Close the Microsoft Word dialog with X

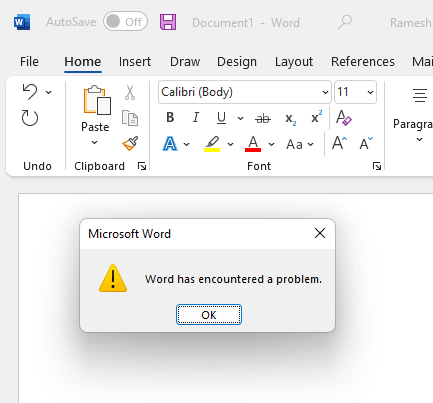coord(320,233)
